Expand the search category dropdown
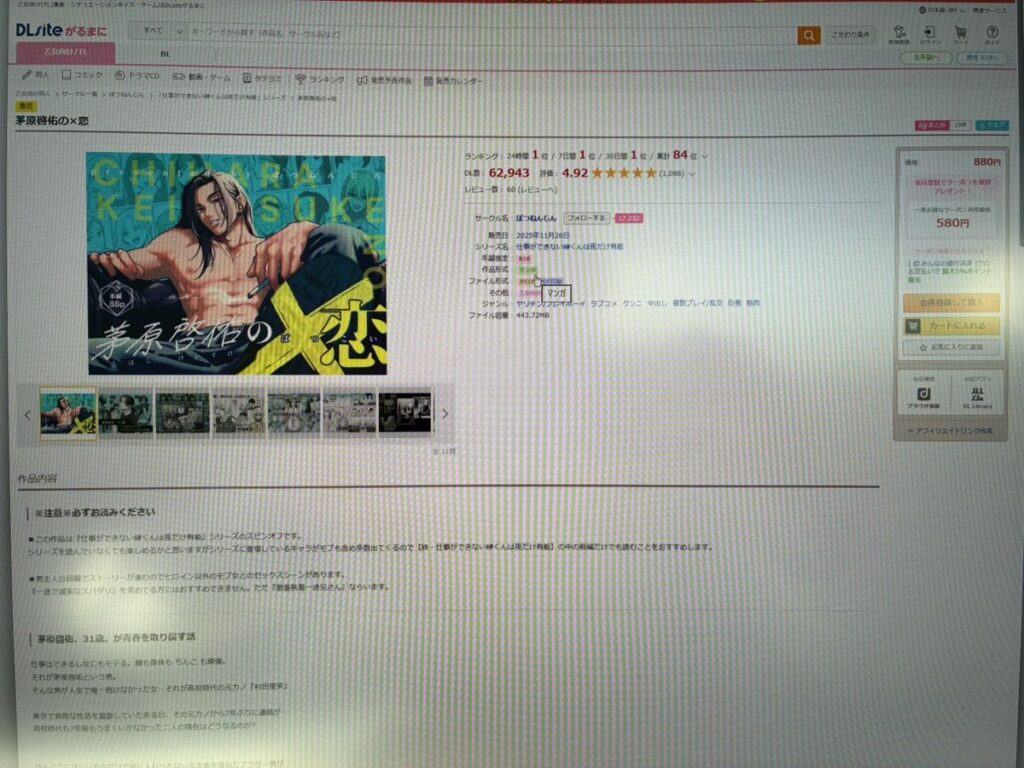Viewport: 1024px width, 768px height. tap(155, 31)
